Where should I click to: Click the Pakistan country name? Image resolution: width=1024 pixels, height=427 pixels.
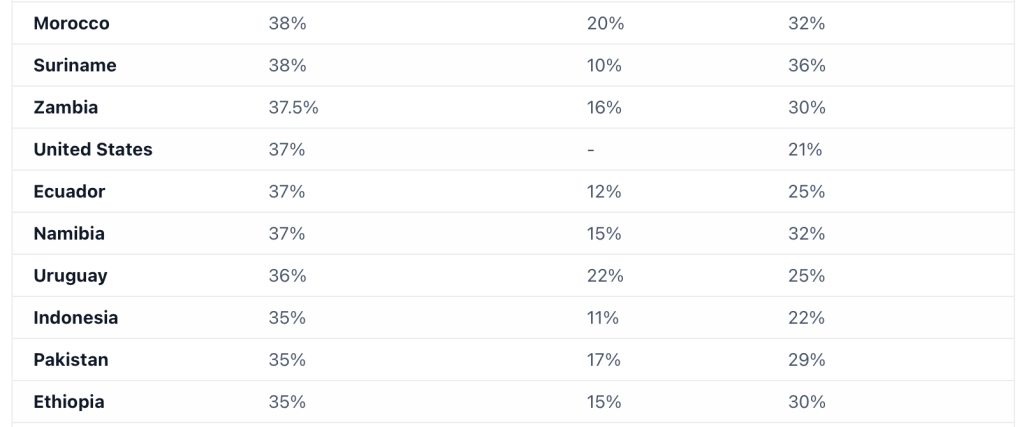(71, 359)
